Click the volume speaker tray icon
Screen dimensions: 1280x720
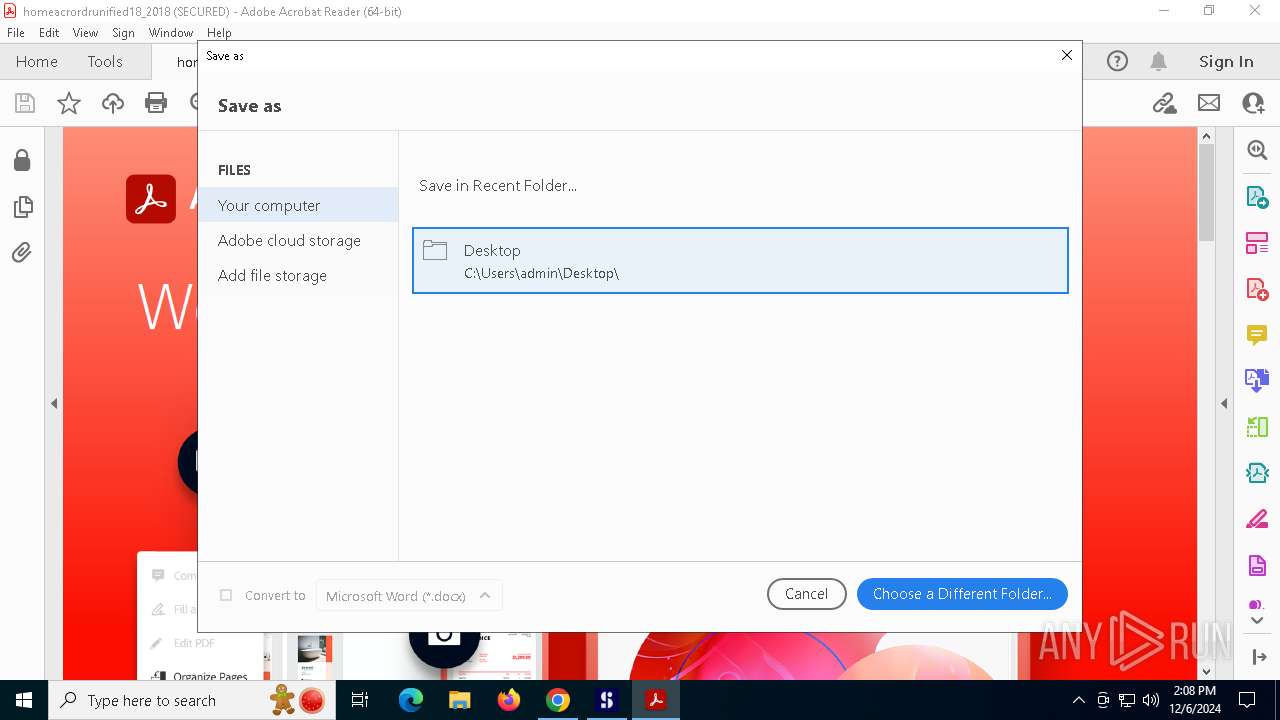click(1151, 700)
